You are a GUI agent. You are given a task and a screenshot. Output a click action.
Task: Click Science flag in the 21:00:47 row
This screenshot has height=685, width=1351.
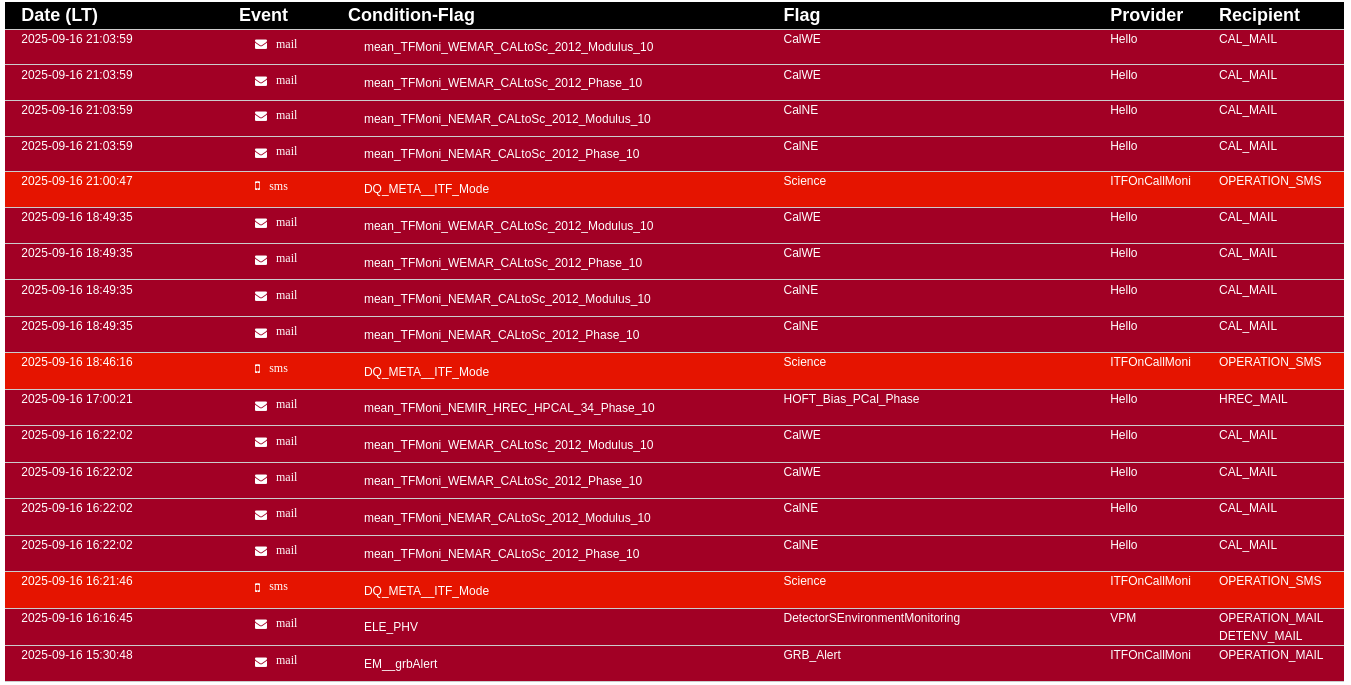click(x=805, y=181)
